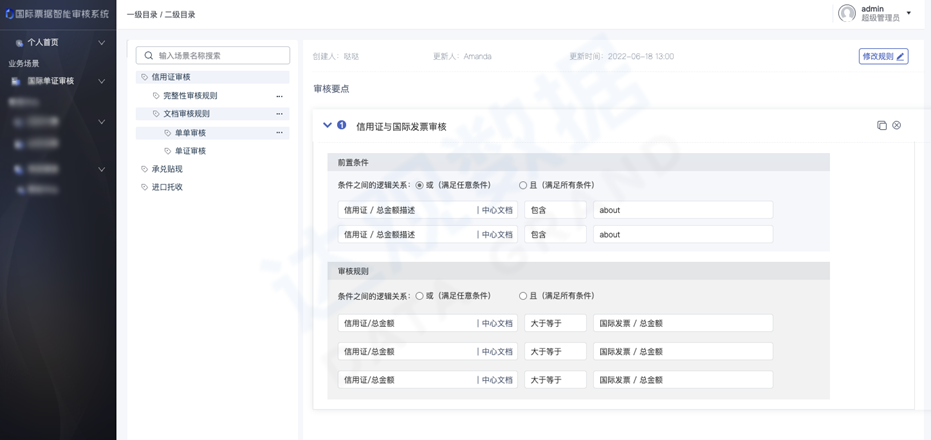Screen dimensions: 931x440
Task: Click the 更新时间 2022-06-18 13:00 text
Action: click(622, 56)
